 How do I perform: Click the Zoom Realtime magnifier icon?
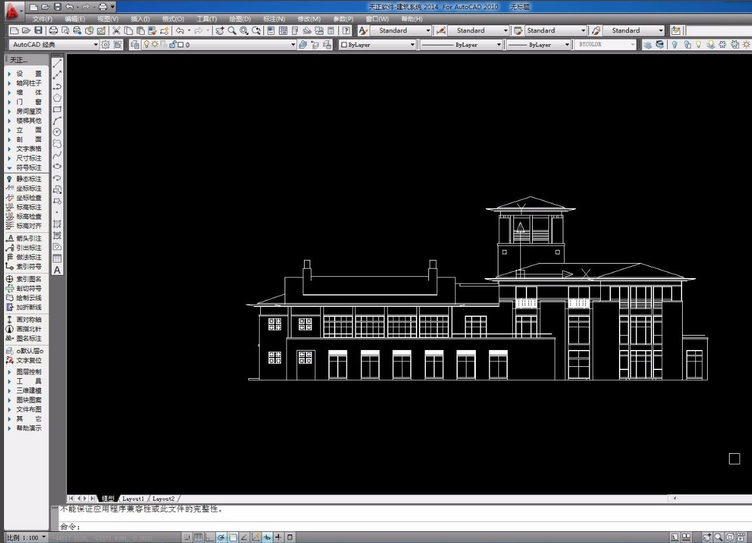pos(232,31)
